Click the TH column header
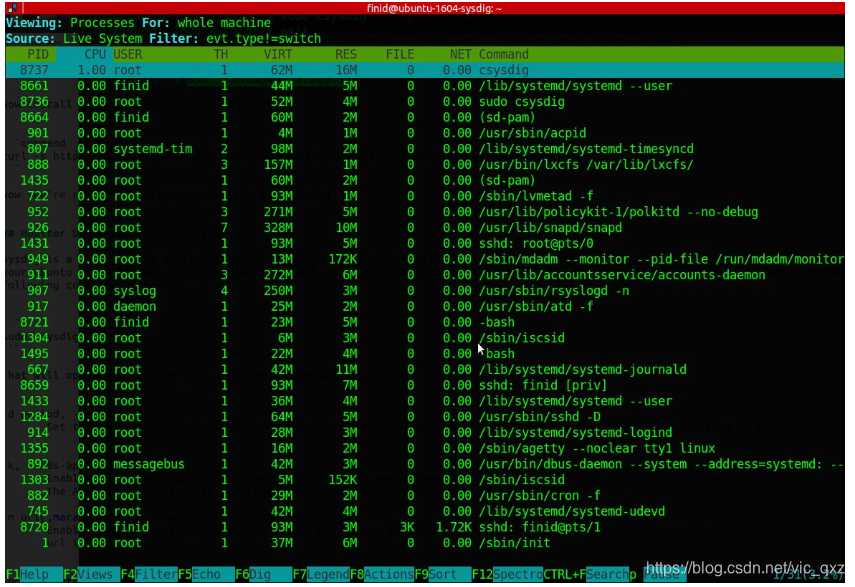The width and height of the screenshot is (855, 587). pos(221,55)
